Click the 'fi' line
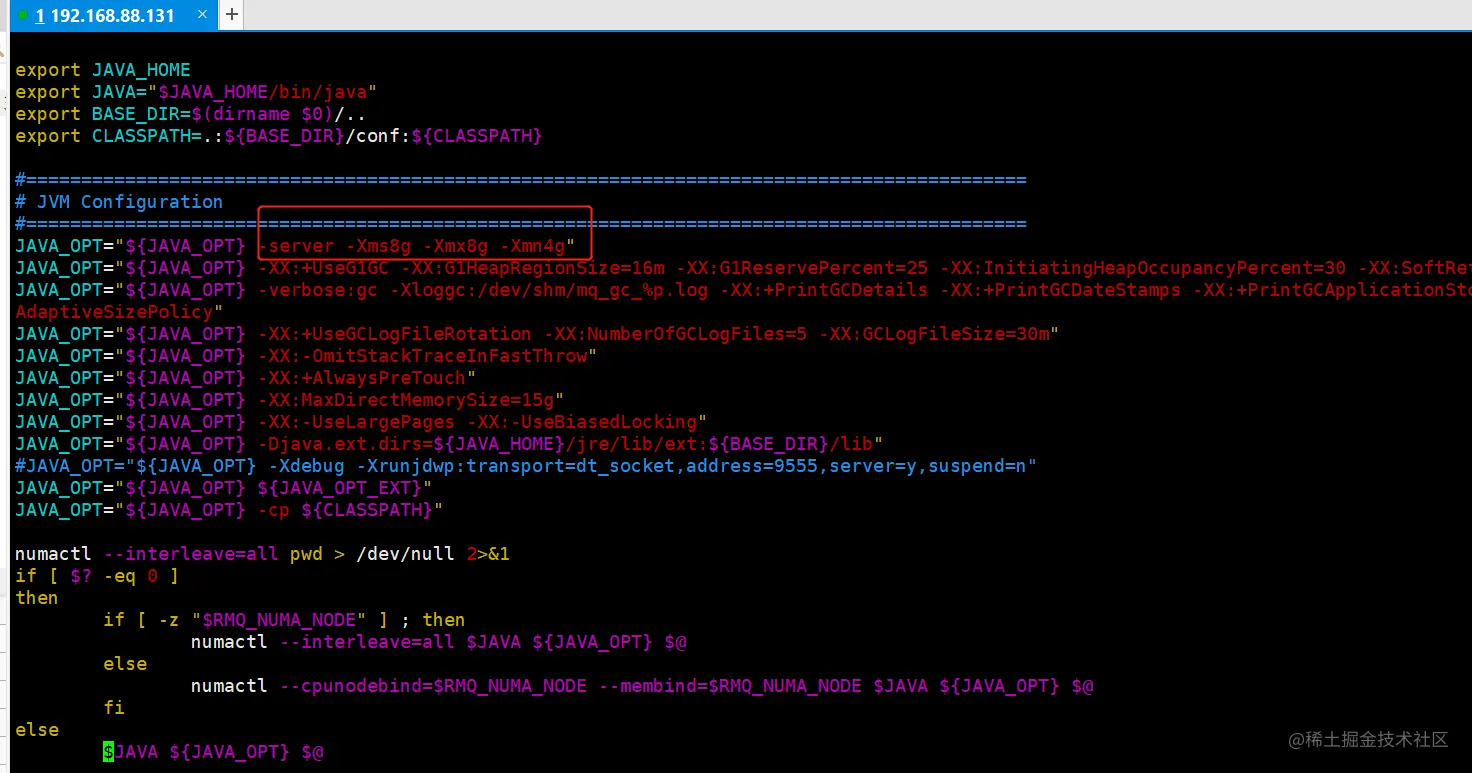1472x773 pixels. [x=114, y=708]
